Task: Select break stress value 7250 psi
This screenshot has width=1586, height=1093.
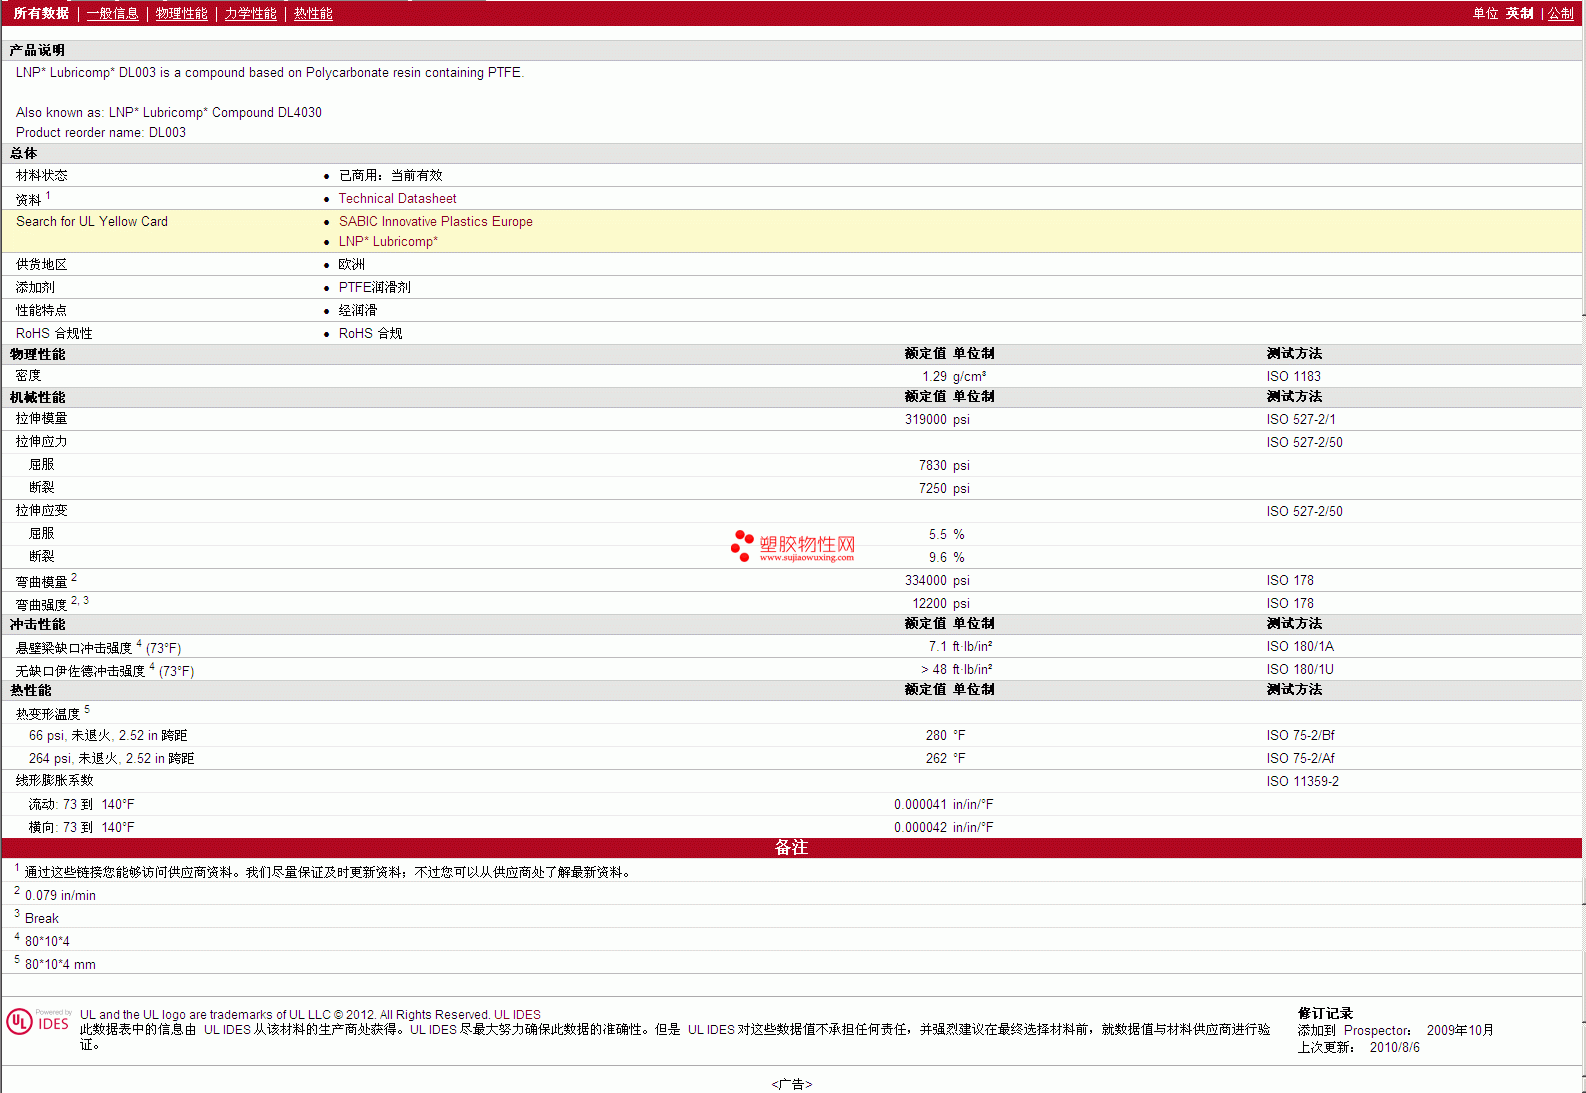Action: [944, 488]
